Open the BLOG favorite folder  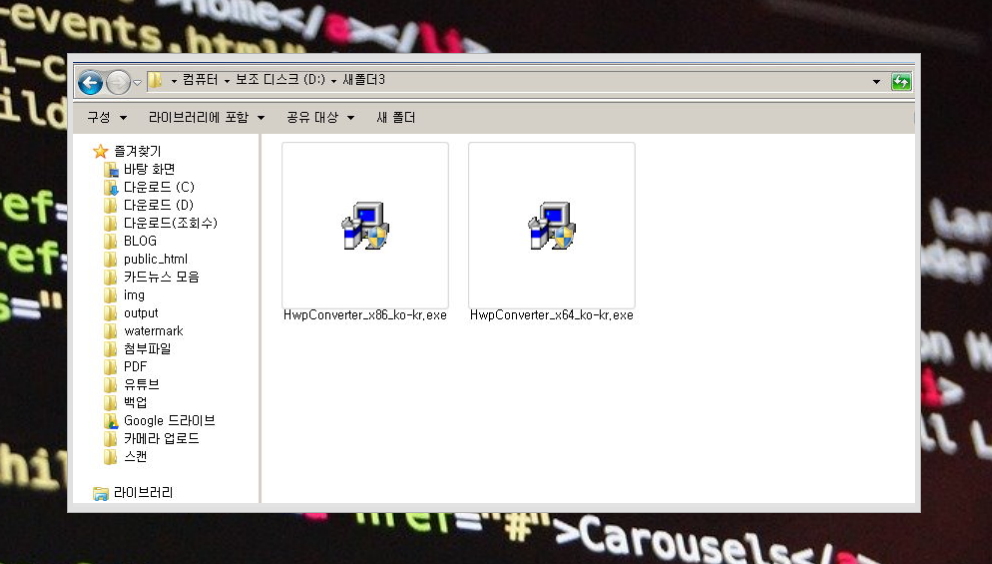pyautogui.click(x=140, y=241)
